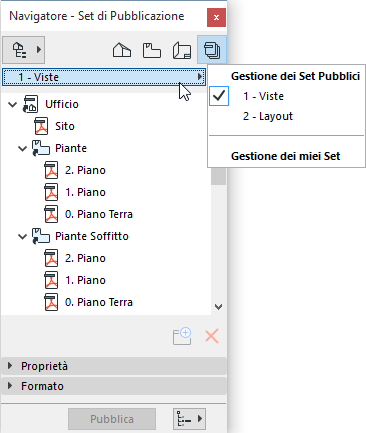The width and height of the screenshot is (366, 433).
Task: Select 1. Piano text under Piante Soffitto
Action: (x=85, y=280)
